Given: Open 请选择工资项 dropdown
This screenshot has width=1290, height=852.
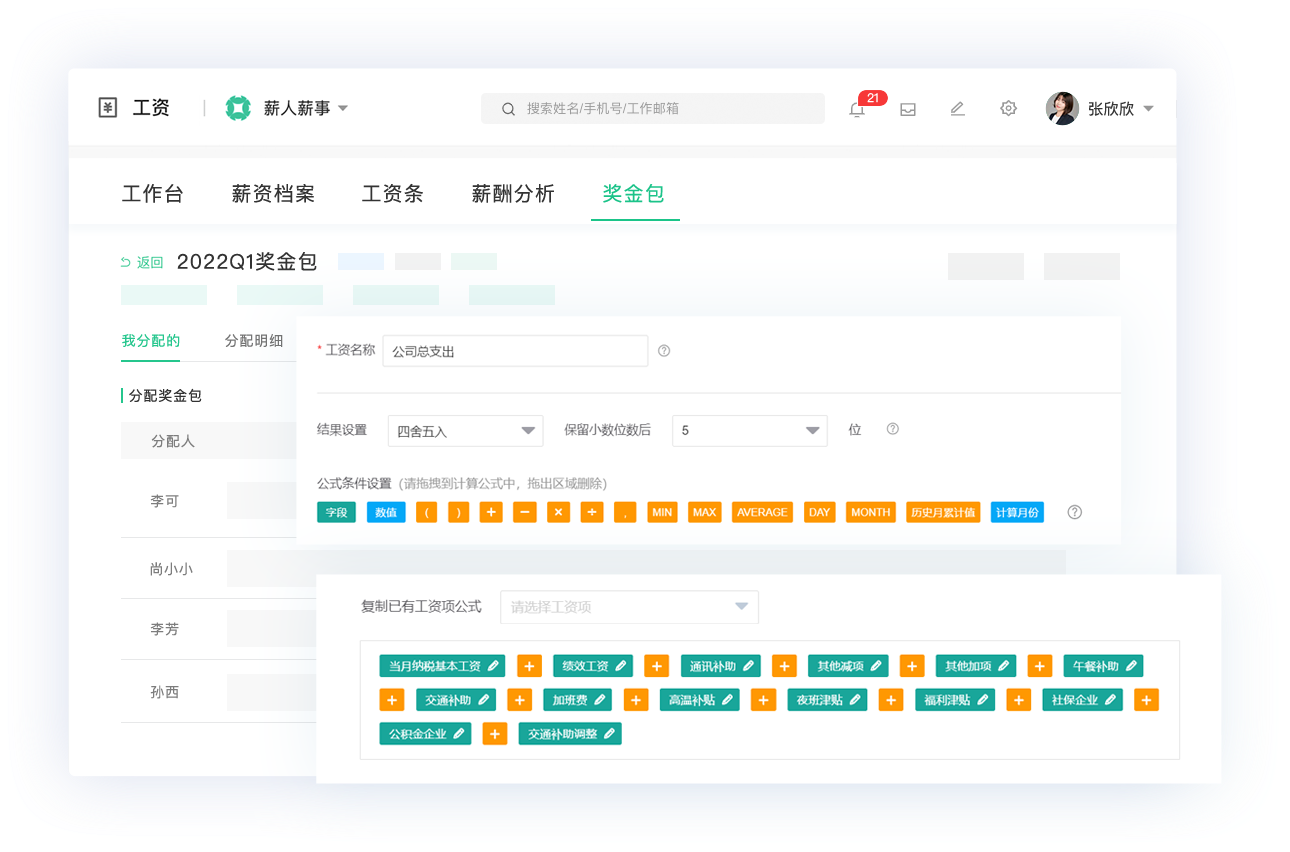Looking at the screenshot, I should click(x=628, y=607).
